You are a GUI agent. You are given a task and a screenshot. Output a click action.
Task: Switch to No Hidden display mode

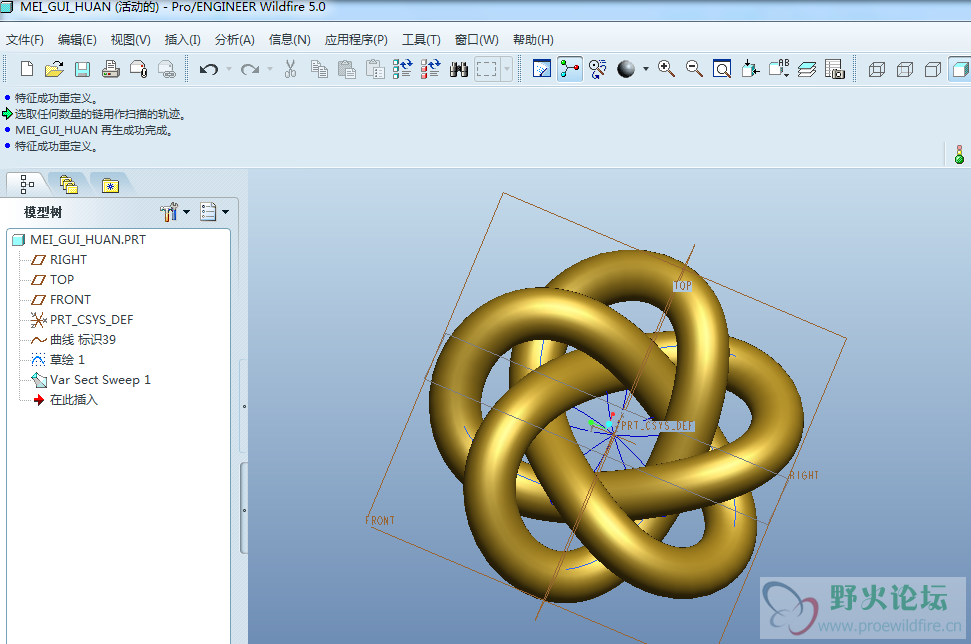[x=933, y=69]
